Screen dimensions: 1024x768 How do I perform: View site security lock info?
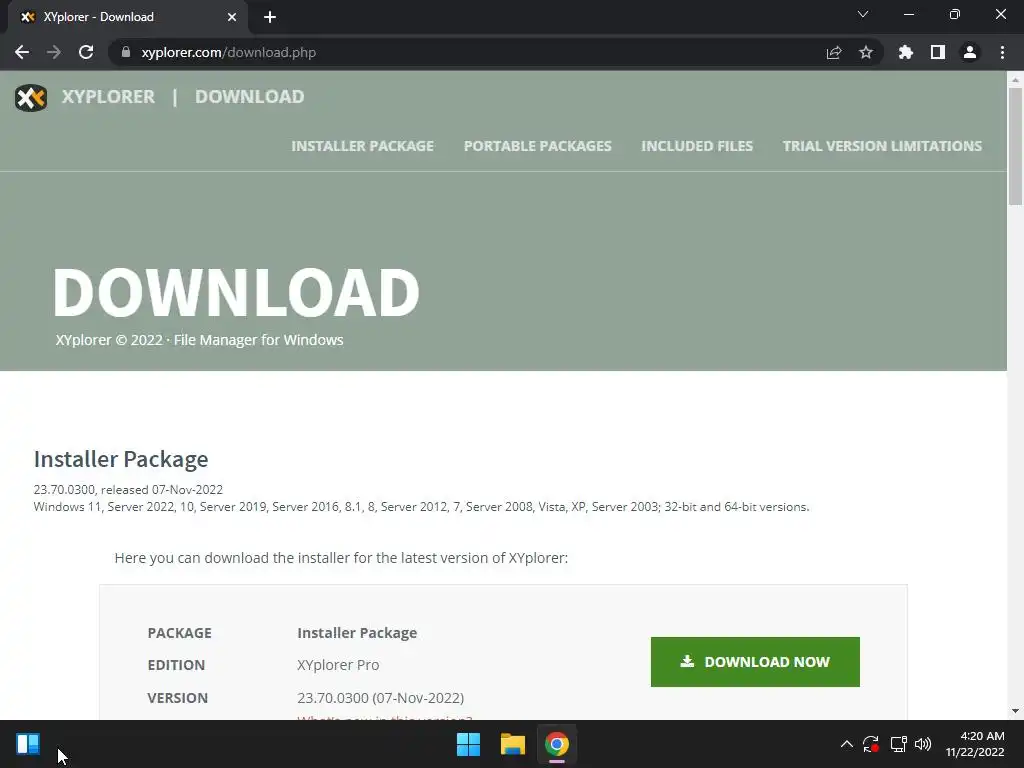point(126,52)
